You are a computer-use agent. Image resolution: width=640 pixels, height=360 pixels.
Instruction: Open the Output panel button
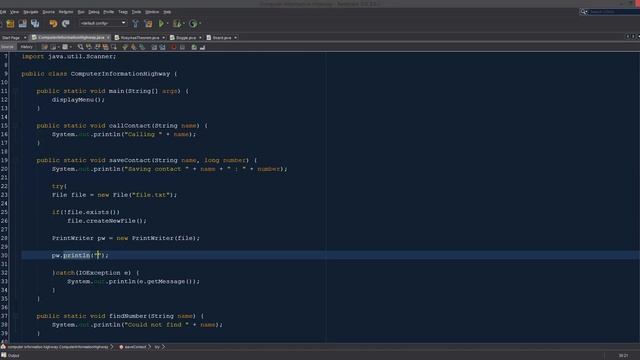tap(10, 356)
